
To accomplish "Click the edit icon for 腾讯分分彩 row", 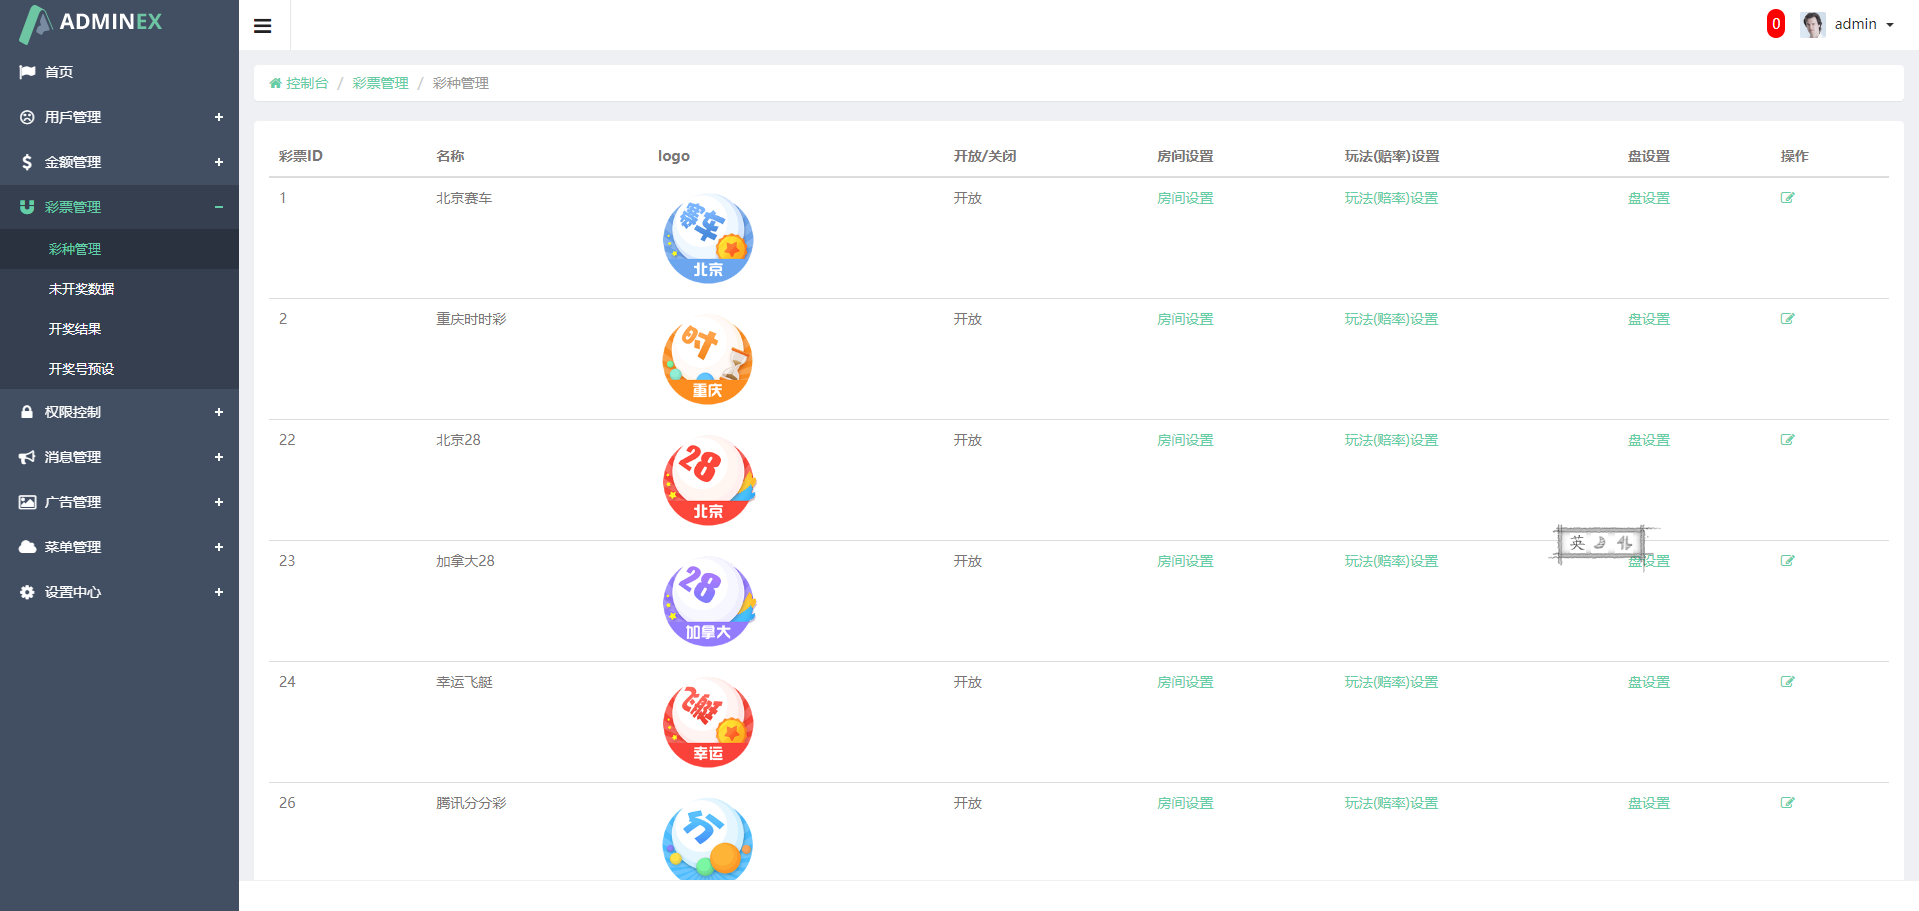I will pyautogui.click(x=1787, y=803).
